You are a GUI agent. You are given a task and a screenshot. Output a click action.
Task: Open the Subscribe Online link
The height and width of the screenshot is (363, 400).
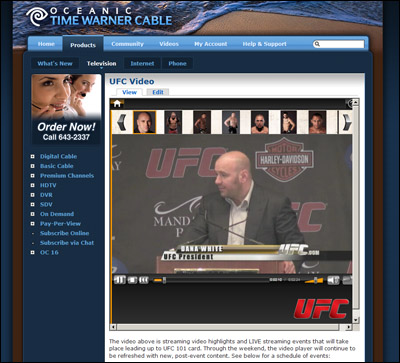pos(64,233)
